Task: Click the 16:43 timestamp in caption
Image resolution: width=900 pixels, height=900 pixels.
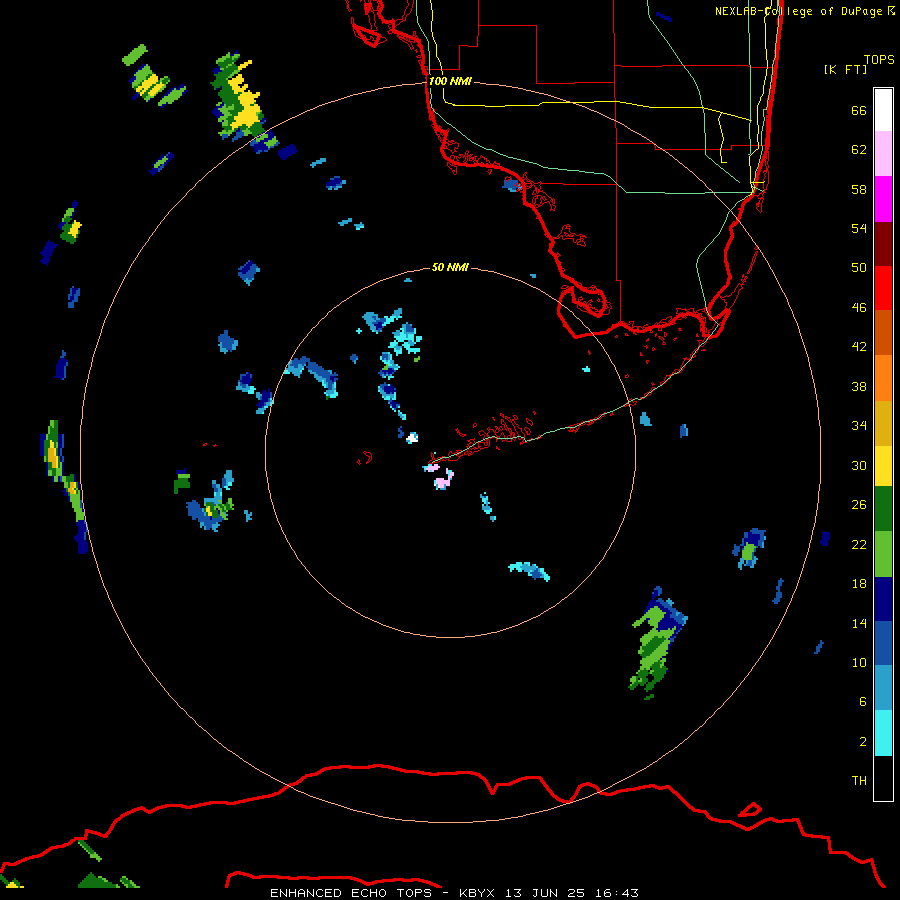Action: coord(617,893)
